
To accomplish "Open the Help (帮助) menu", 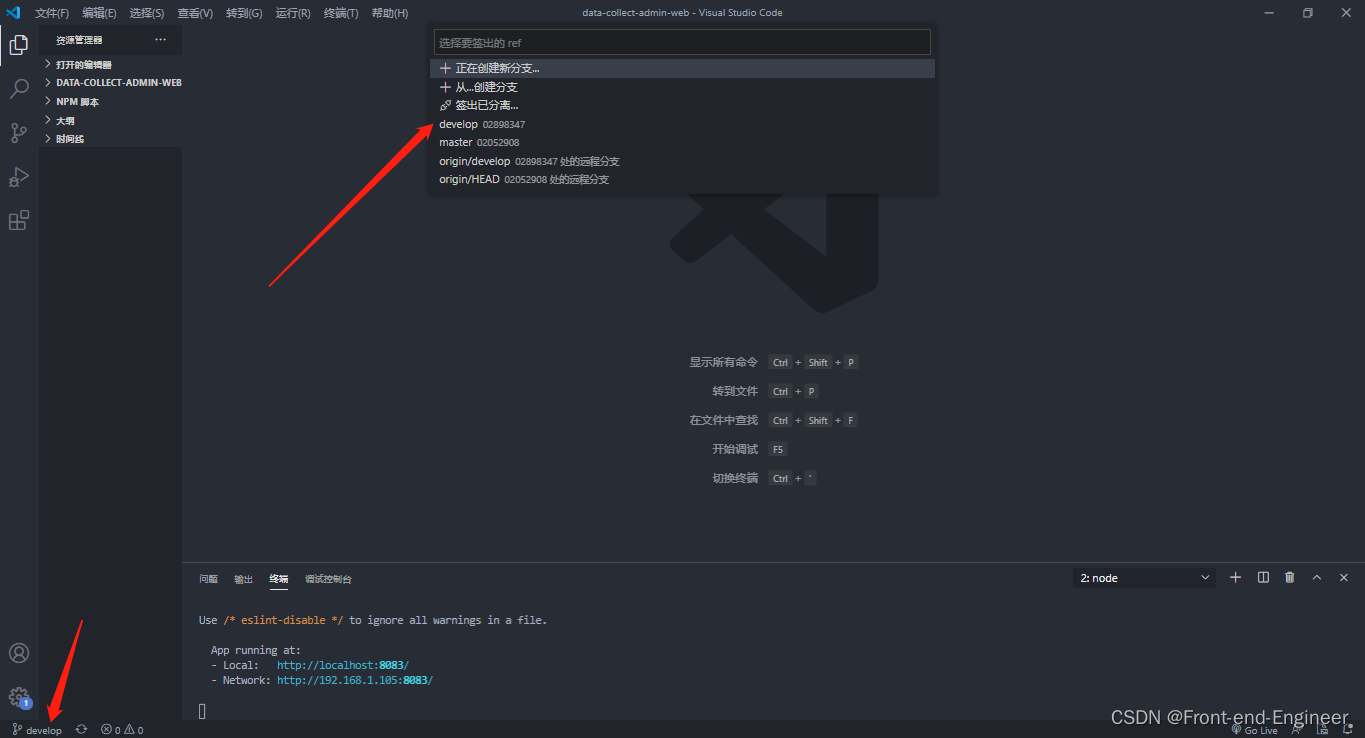I will pyautogui.click(x=389, y=13).
